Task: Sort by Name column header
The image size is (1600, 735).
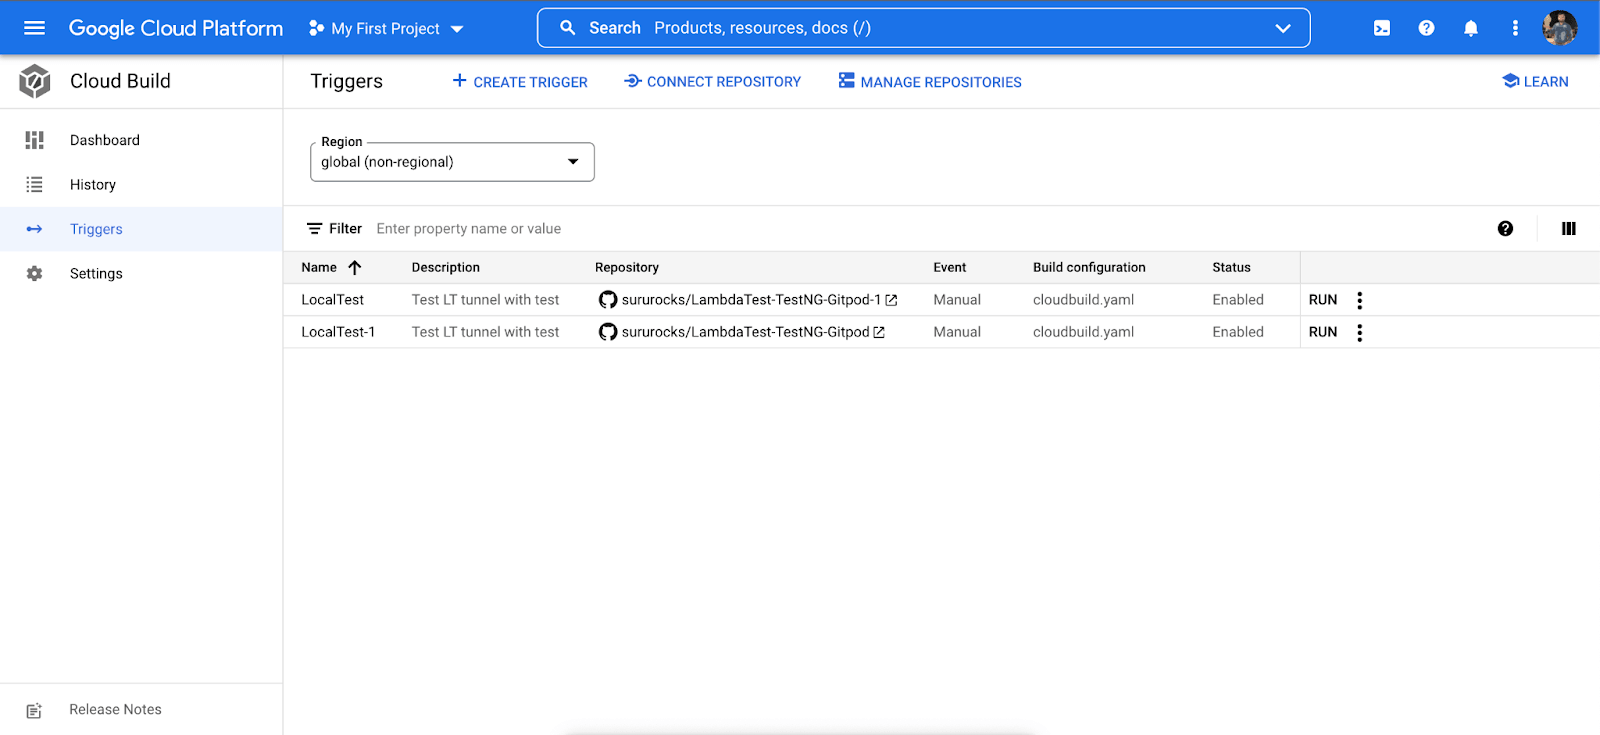Action: pyautogui.click(x=320, y=268)
